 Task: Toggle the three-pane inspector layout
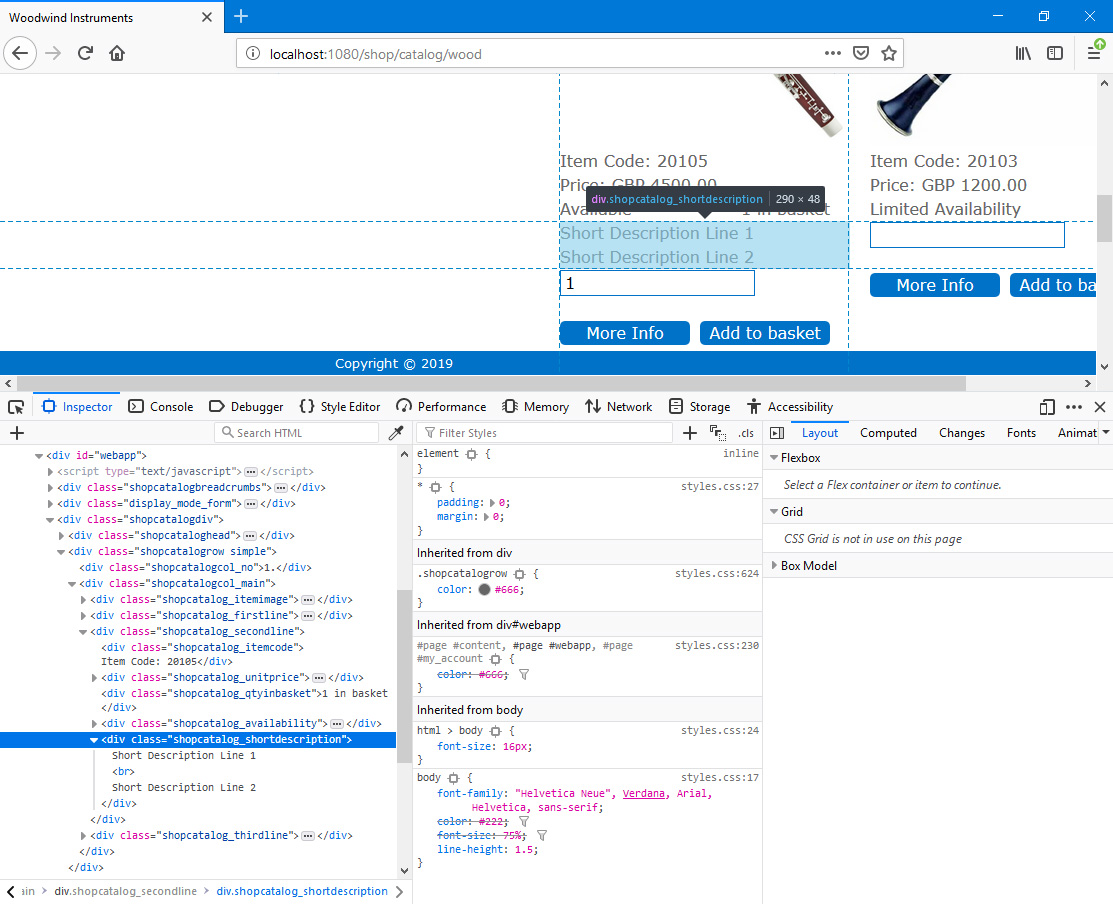777,433
